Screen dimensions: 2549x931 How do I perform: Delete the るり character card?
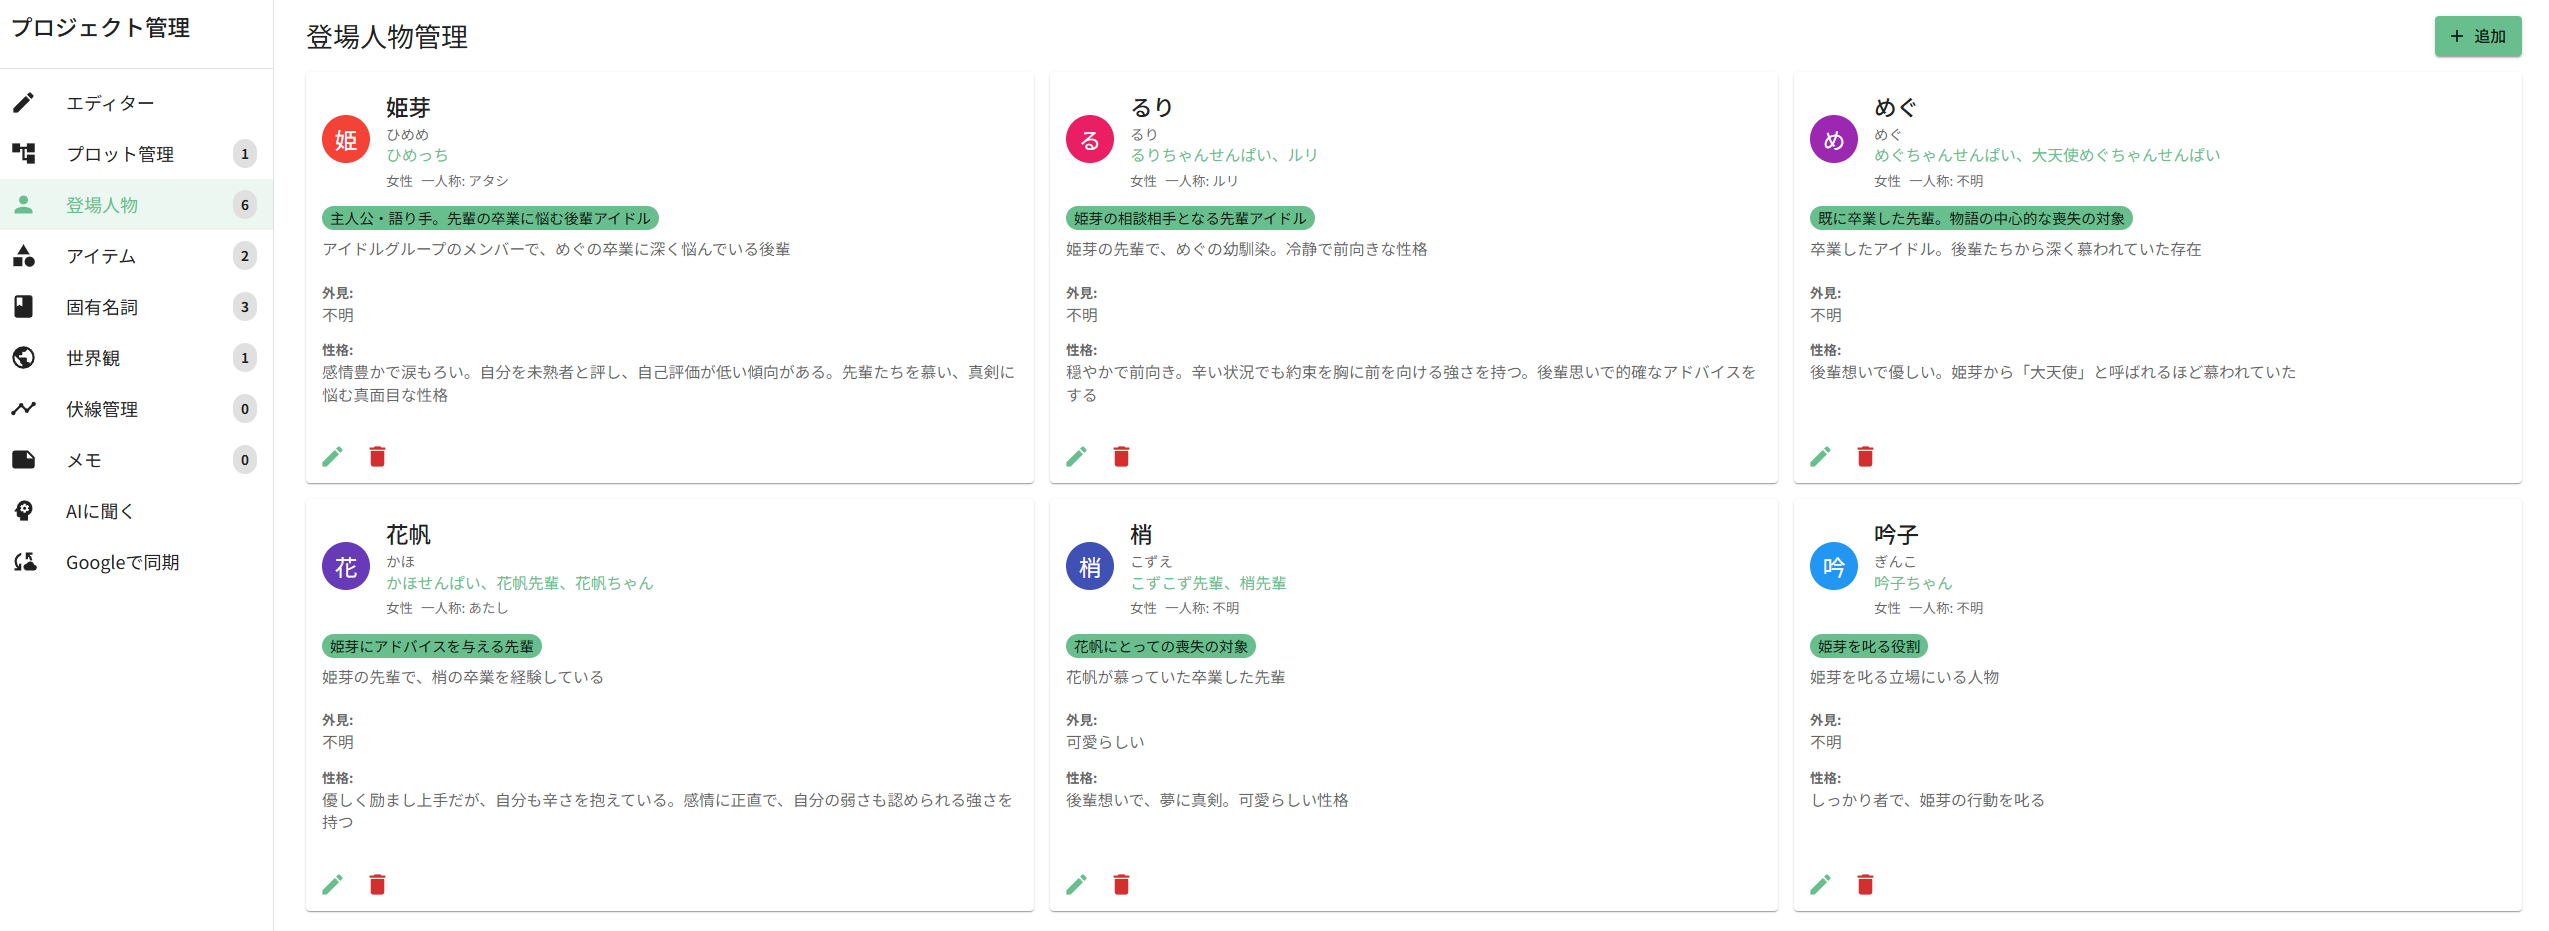pos(1121,457)
